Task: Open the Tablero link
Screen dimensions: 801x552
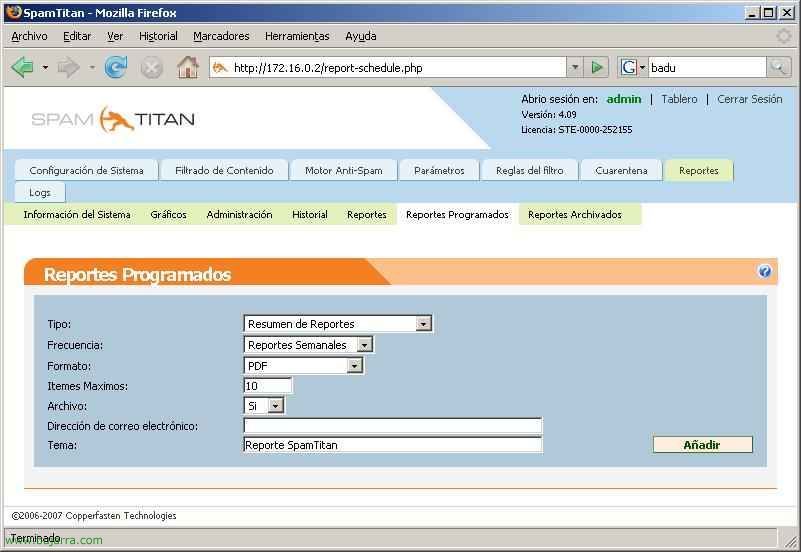Action: pyautogui.click(x=679, y=99)
